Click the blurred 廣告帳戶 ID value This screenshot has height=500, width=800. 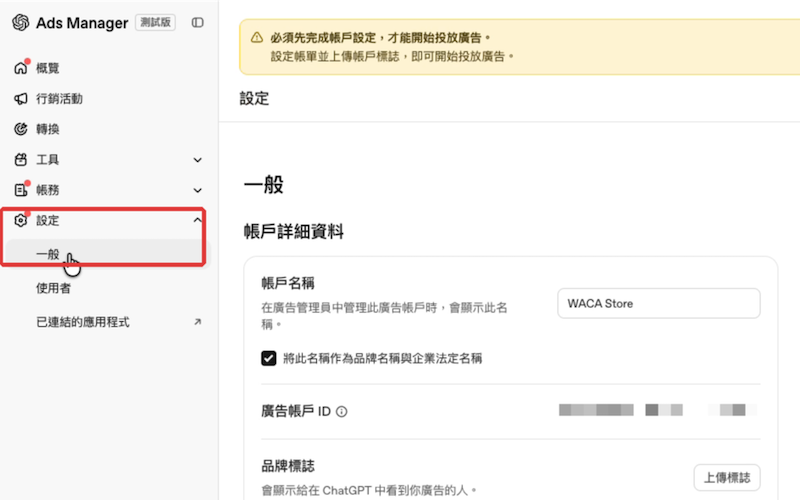(658, 410)
